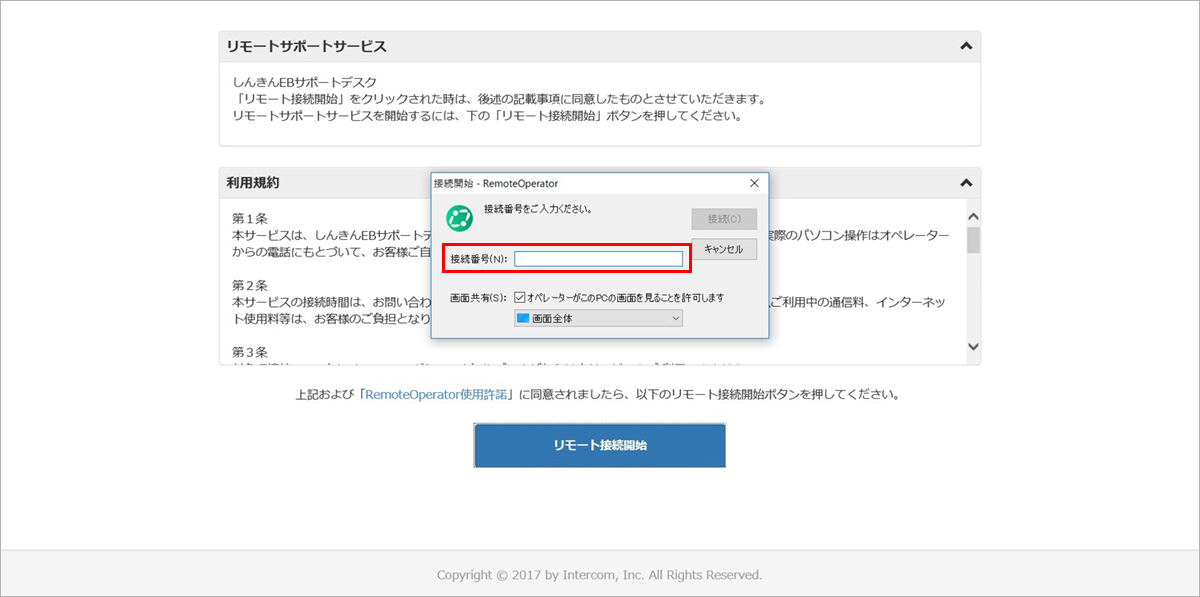
Task: Click the しんきんEBサポートデスク text
Action: 304,82
